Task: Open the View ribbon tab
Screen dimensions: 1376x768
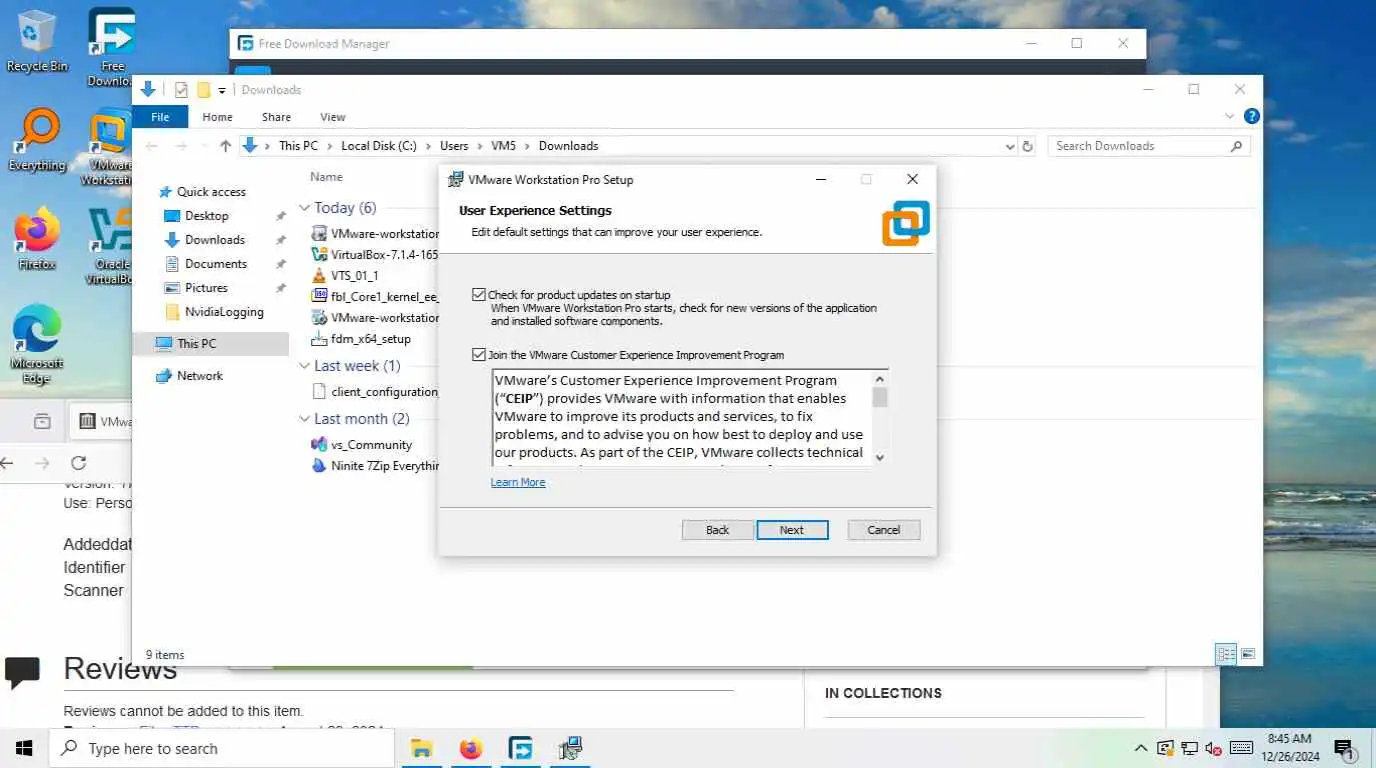Action: (x=333, y=117)
